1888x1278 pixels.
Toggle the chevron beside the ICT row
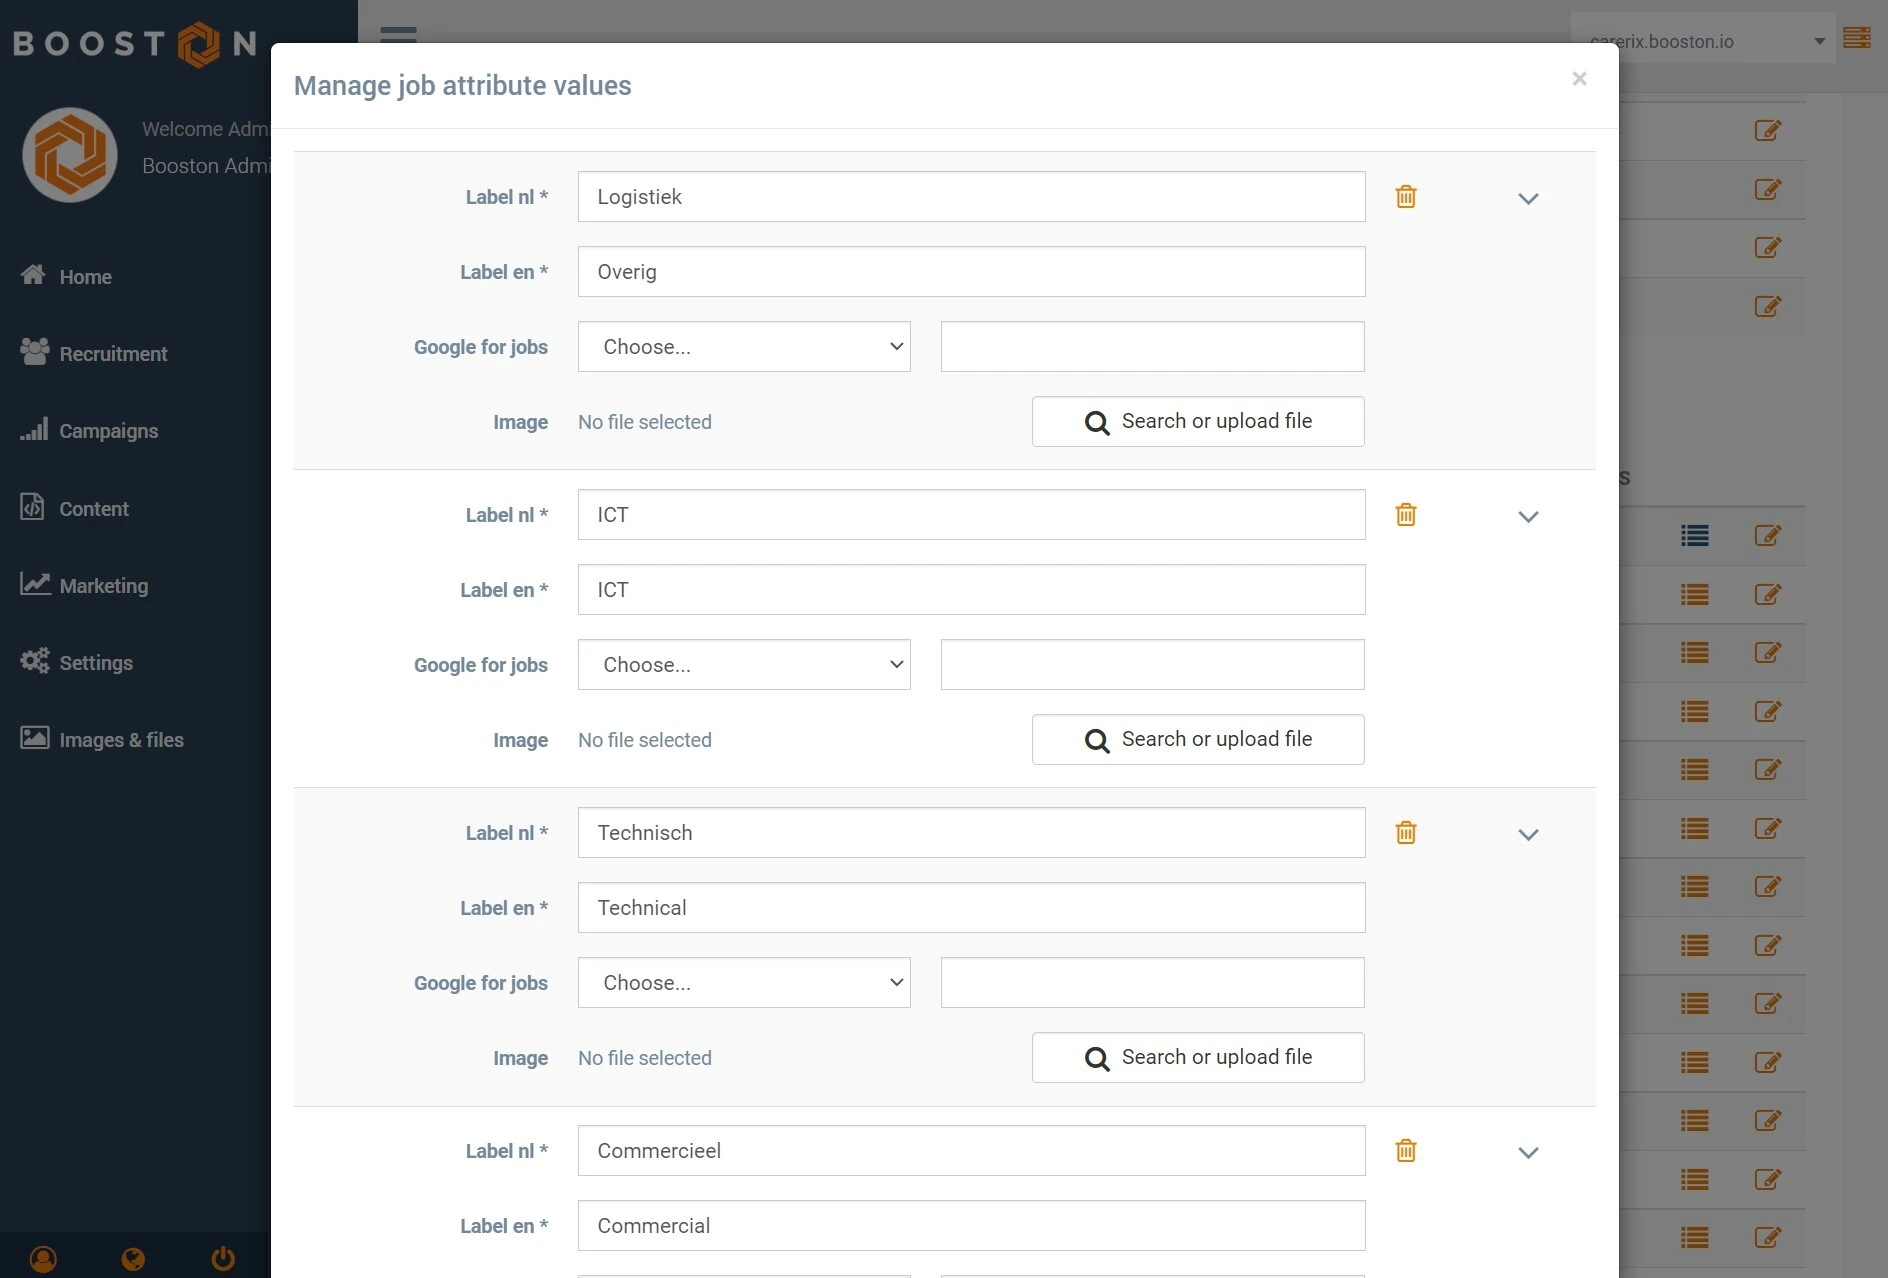point(1527,517)
